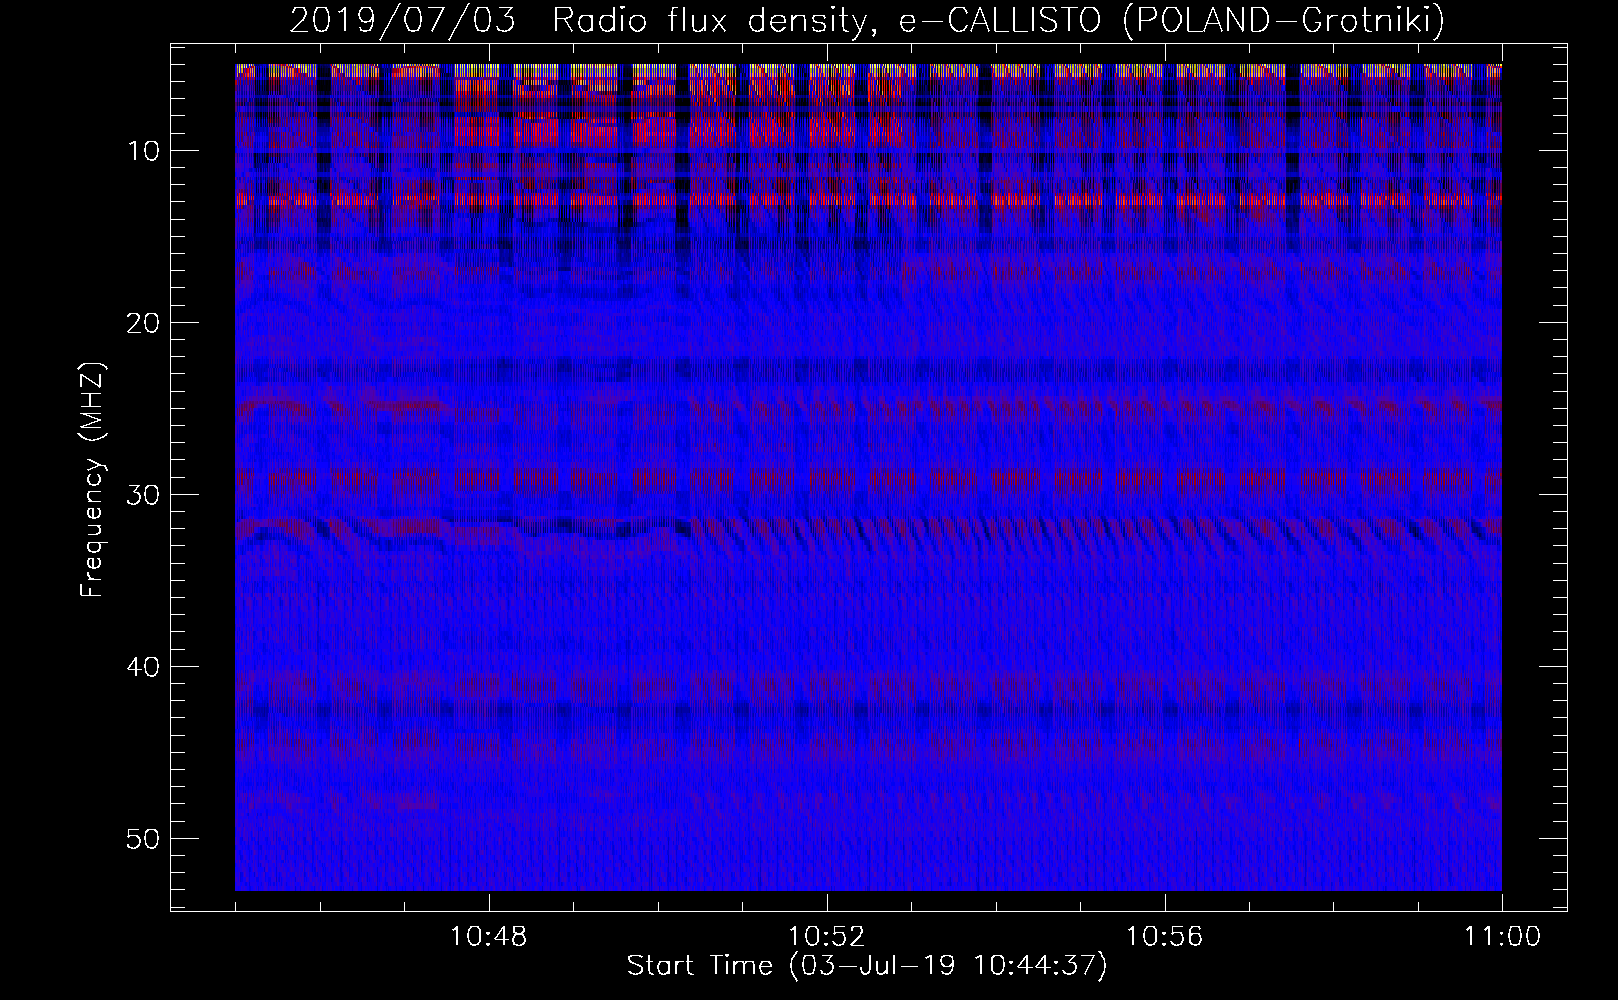1618x1000 pixels.
Task: Click the 'Frequency (MHZ)' axis label
Action: click(x=93, y=481)
